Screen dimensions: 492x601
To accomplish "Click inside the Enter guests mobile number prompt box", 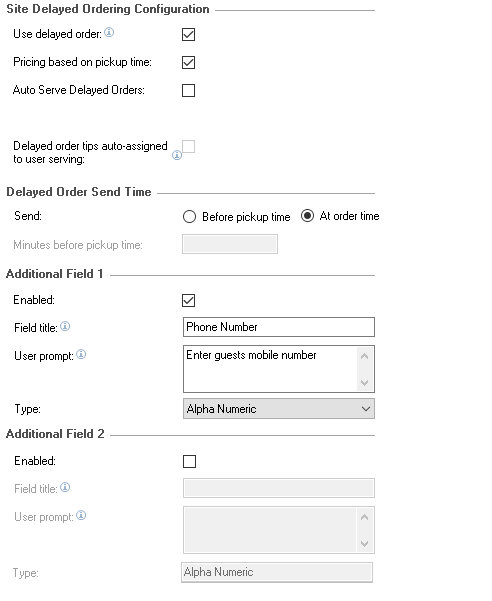I will [270, 369].
